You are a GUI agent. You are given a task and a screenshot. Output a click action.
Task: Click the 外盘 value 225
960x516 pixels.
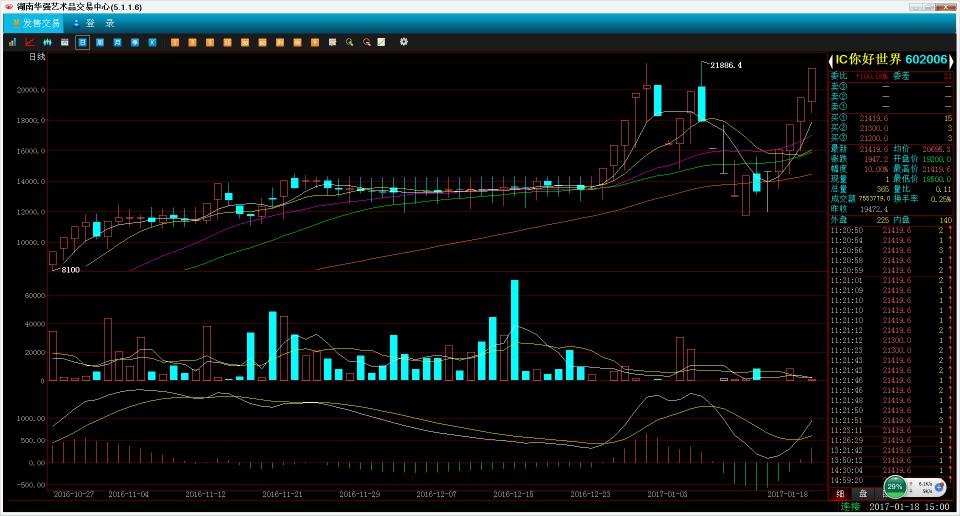click(882, 220)
